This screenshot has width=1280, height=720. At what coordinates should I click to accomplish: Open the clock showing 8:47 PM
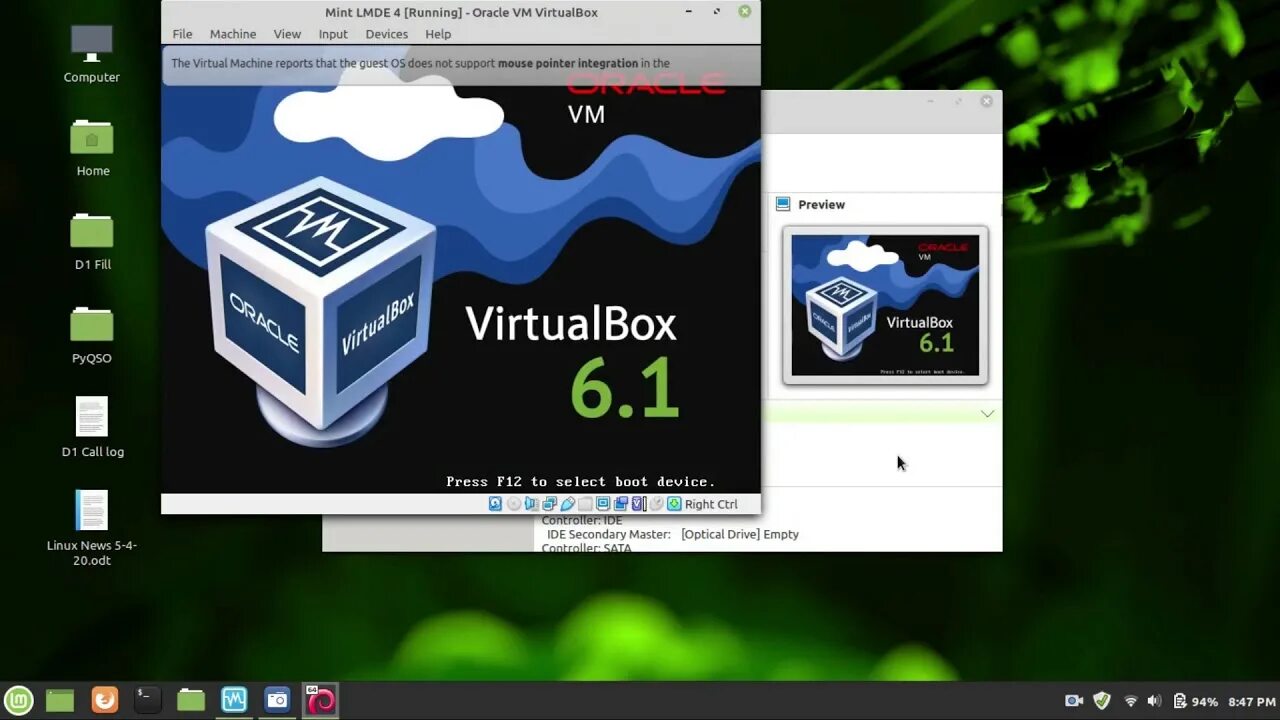1251,702
